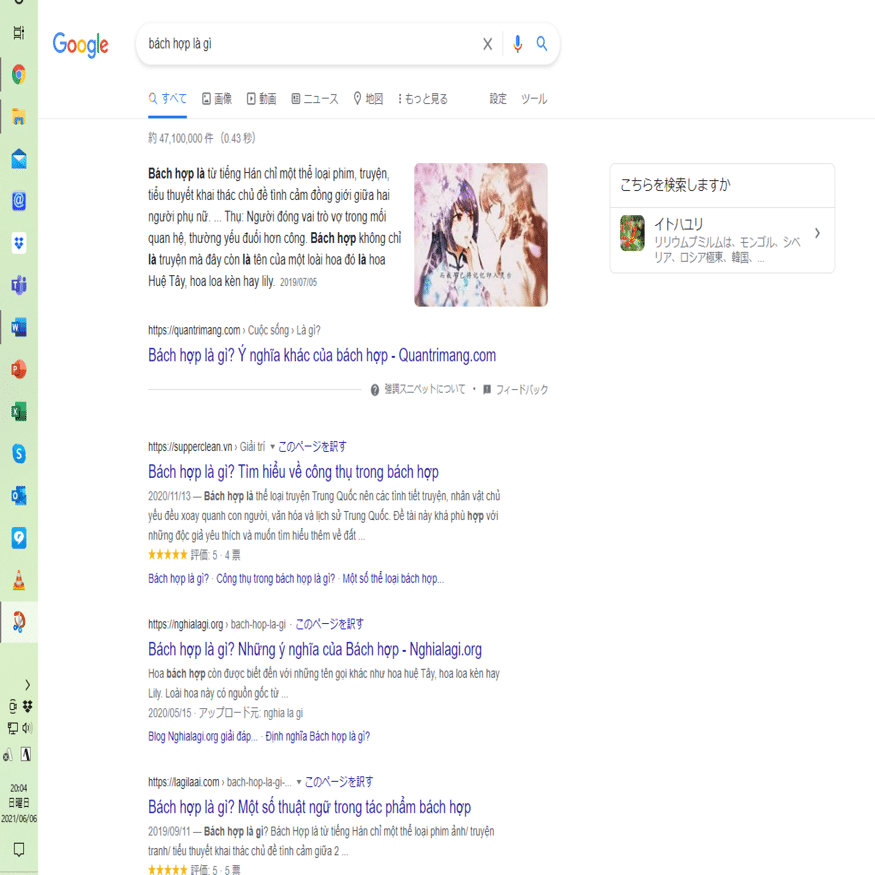This screenshot has width=875, height=875.
Task: Open the Snipping Tool taskbar icon
Action: pos(19,622)
